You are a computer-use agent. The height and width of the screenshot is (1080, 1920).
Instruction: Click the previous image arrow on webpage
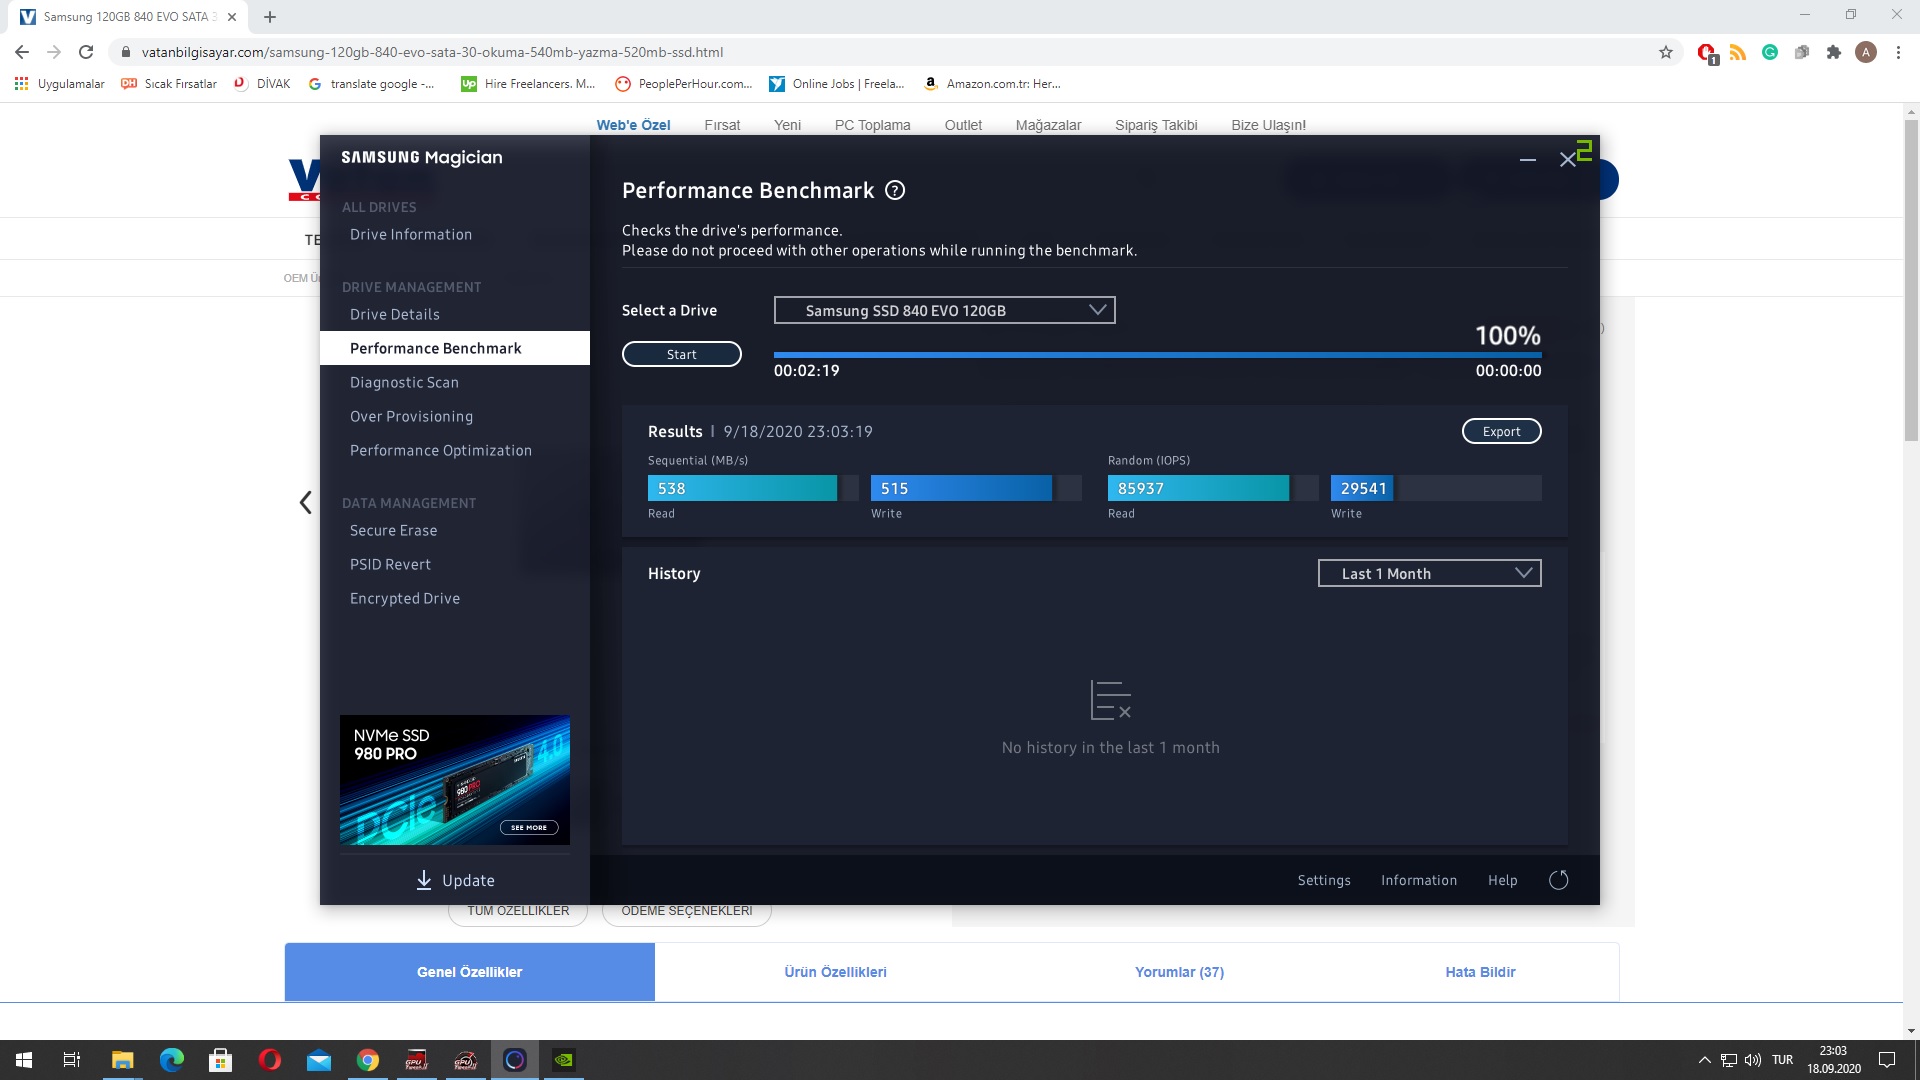pos(306,502)
